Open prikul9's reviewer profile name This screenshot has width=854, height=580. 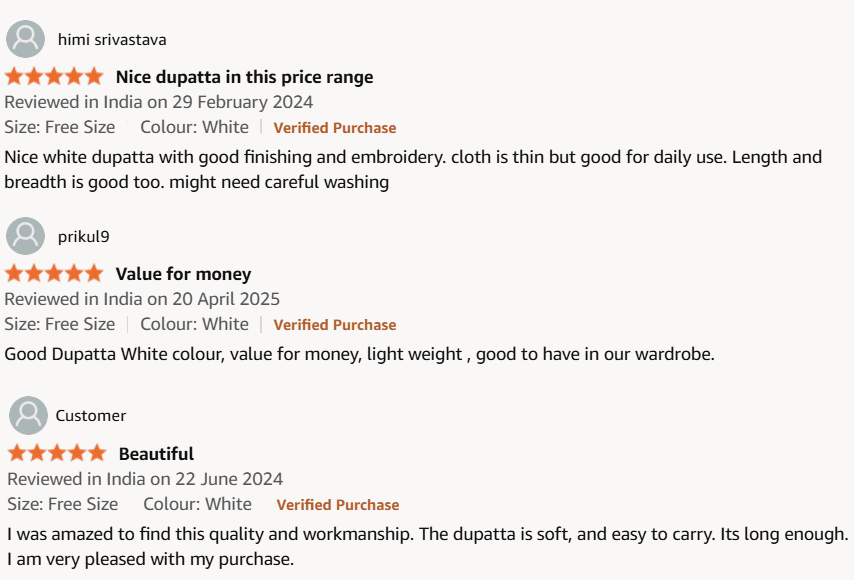click(84, 237)
